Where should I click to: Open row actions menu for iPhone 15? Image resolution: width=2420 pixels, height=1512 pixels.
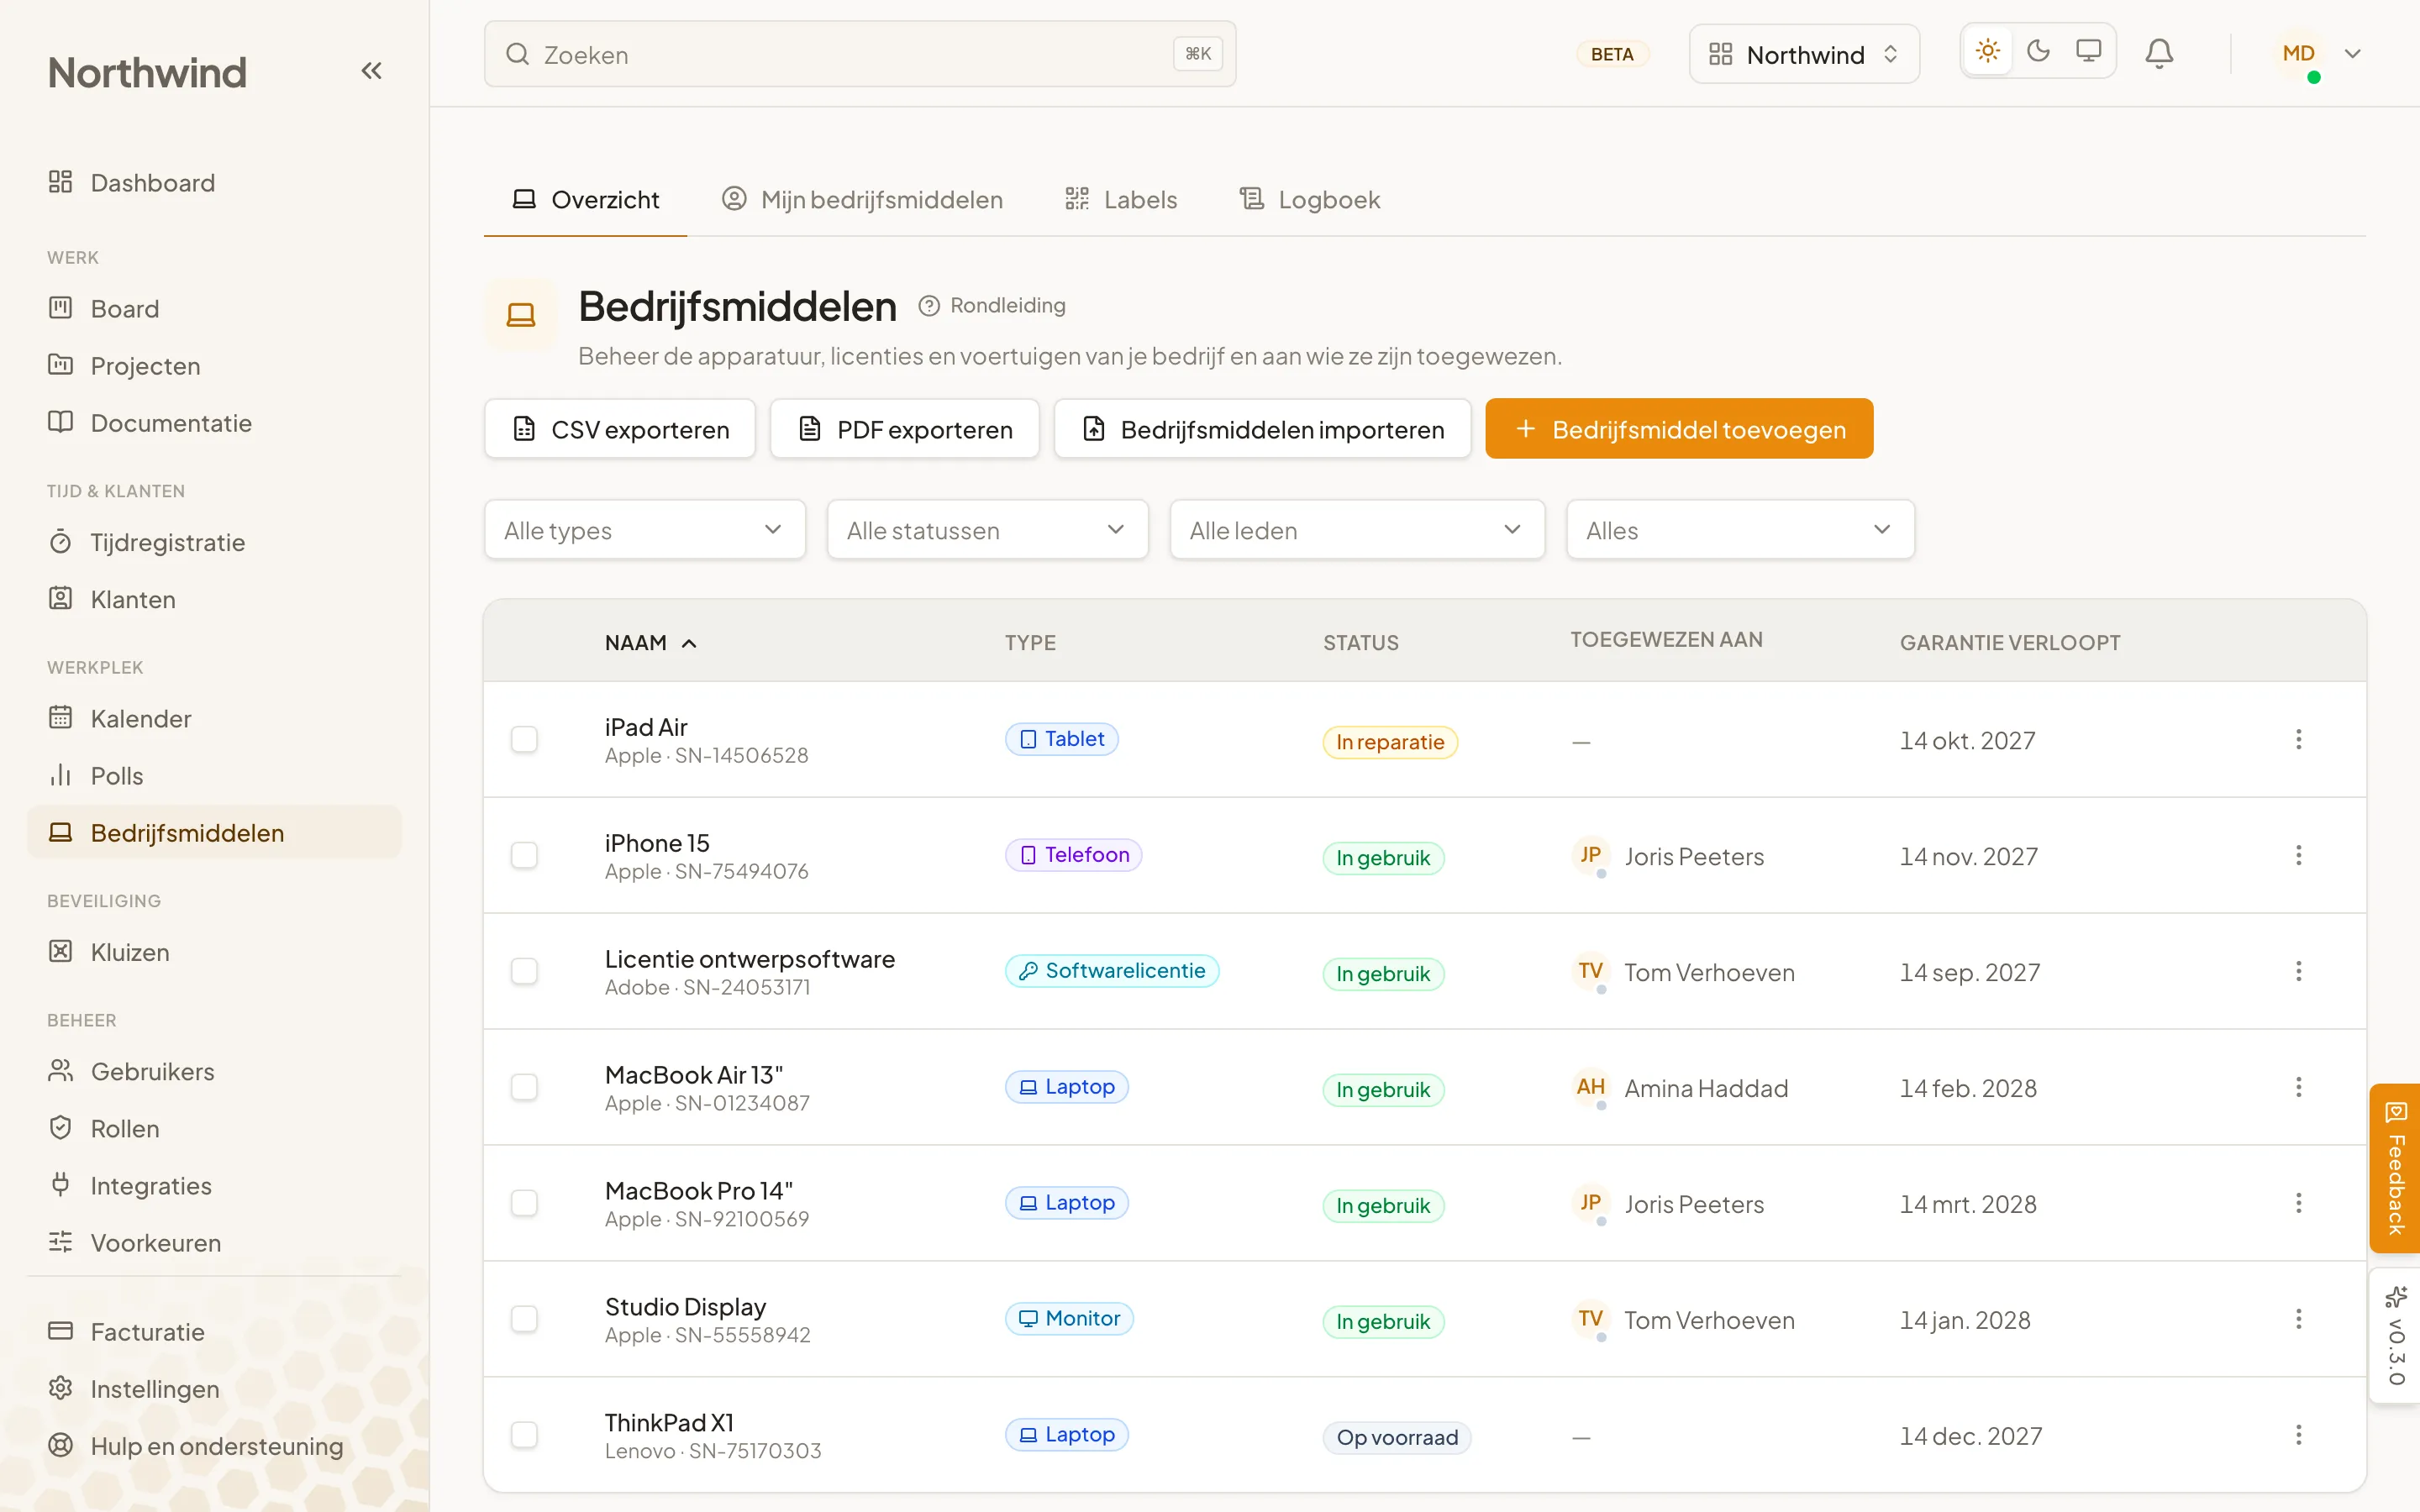click(x=2298, y=855)
